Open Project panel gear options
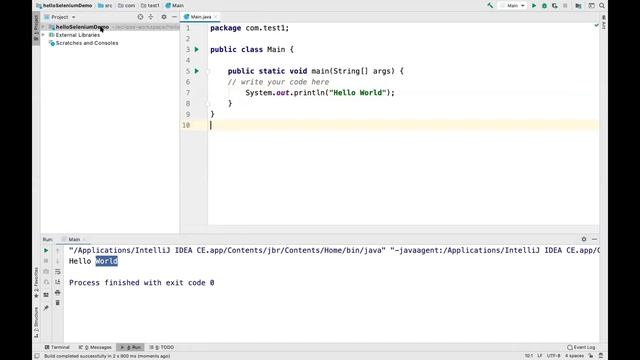640x360 pixels. coord(164,17)
